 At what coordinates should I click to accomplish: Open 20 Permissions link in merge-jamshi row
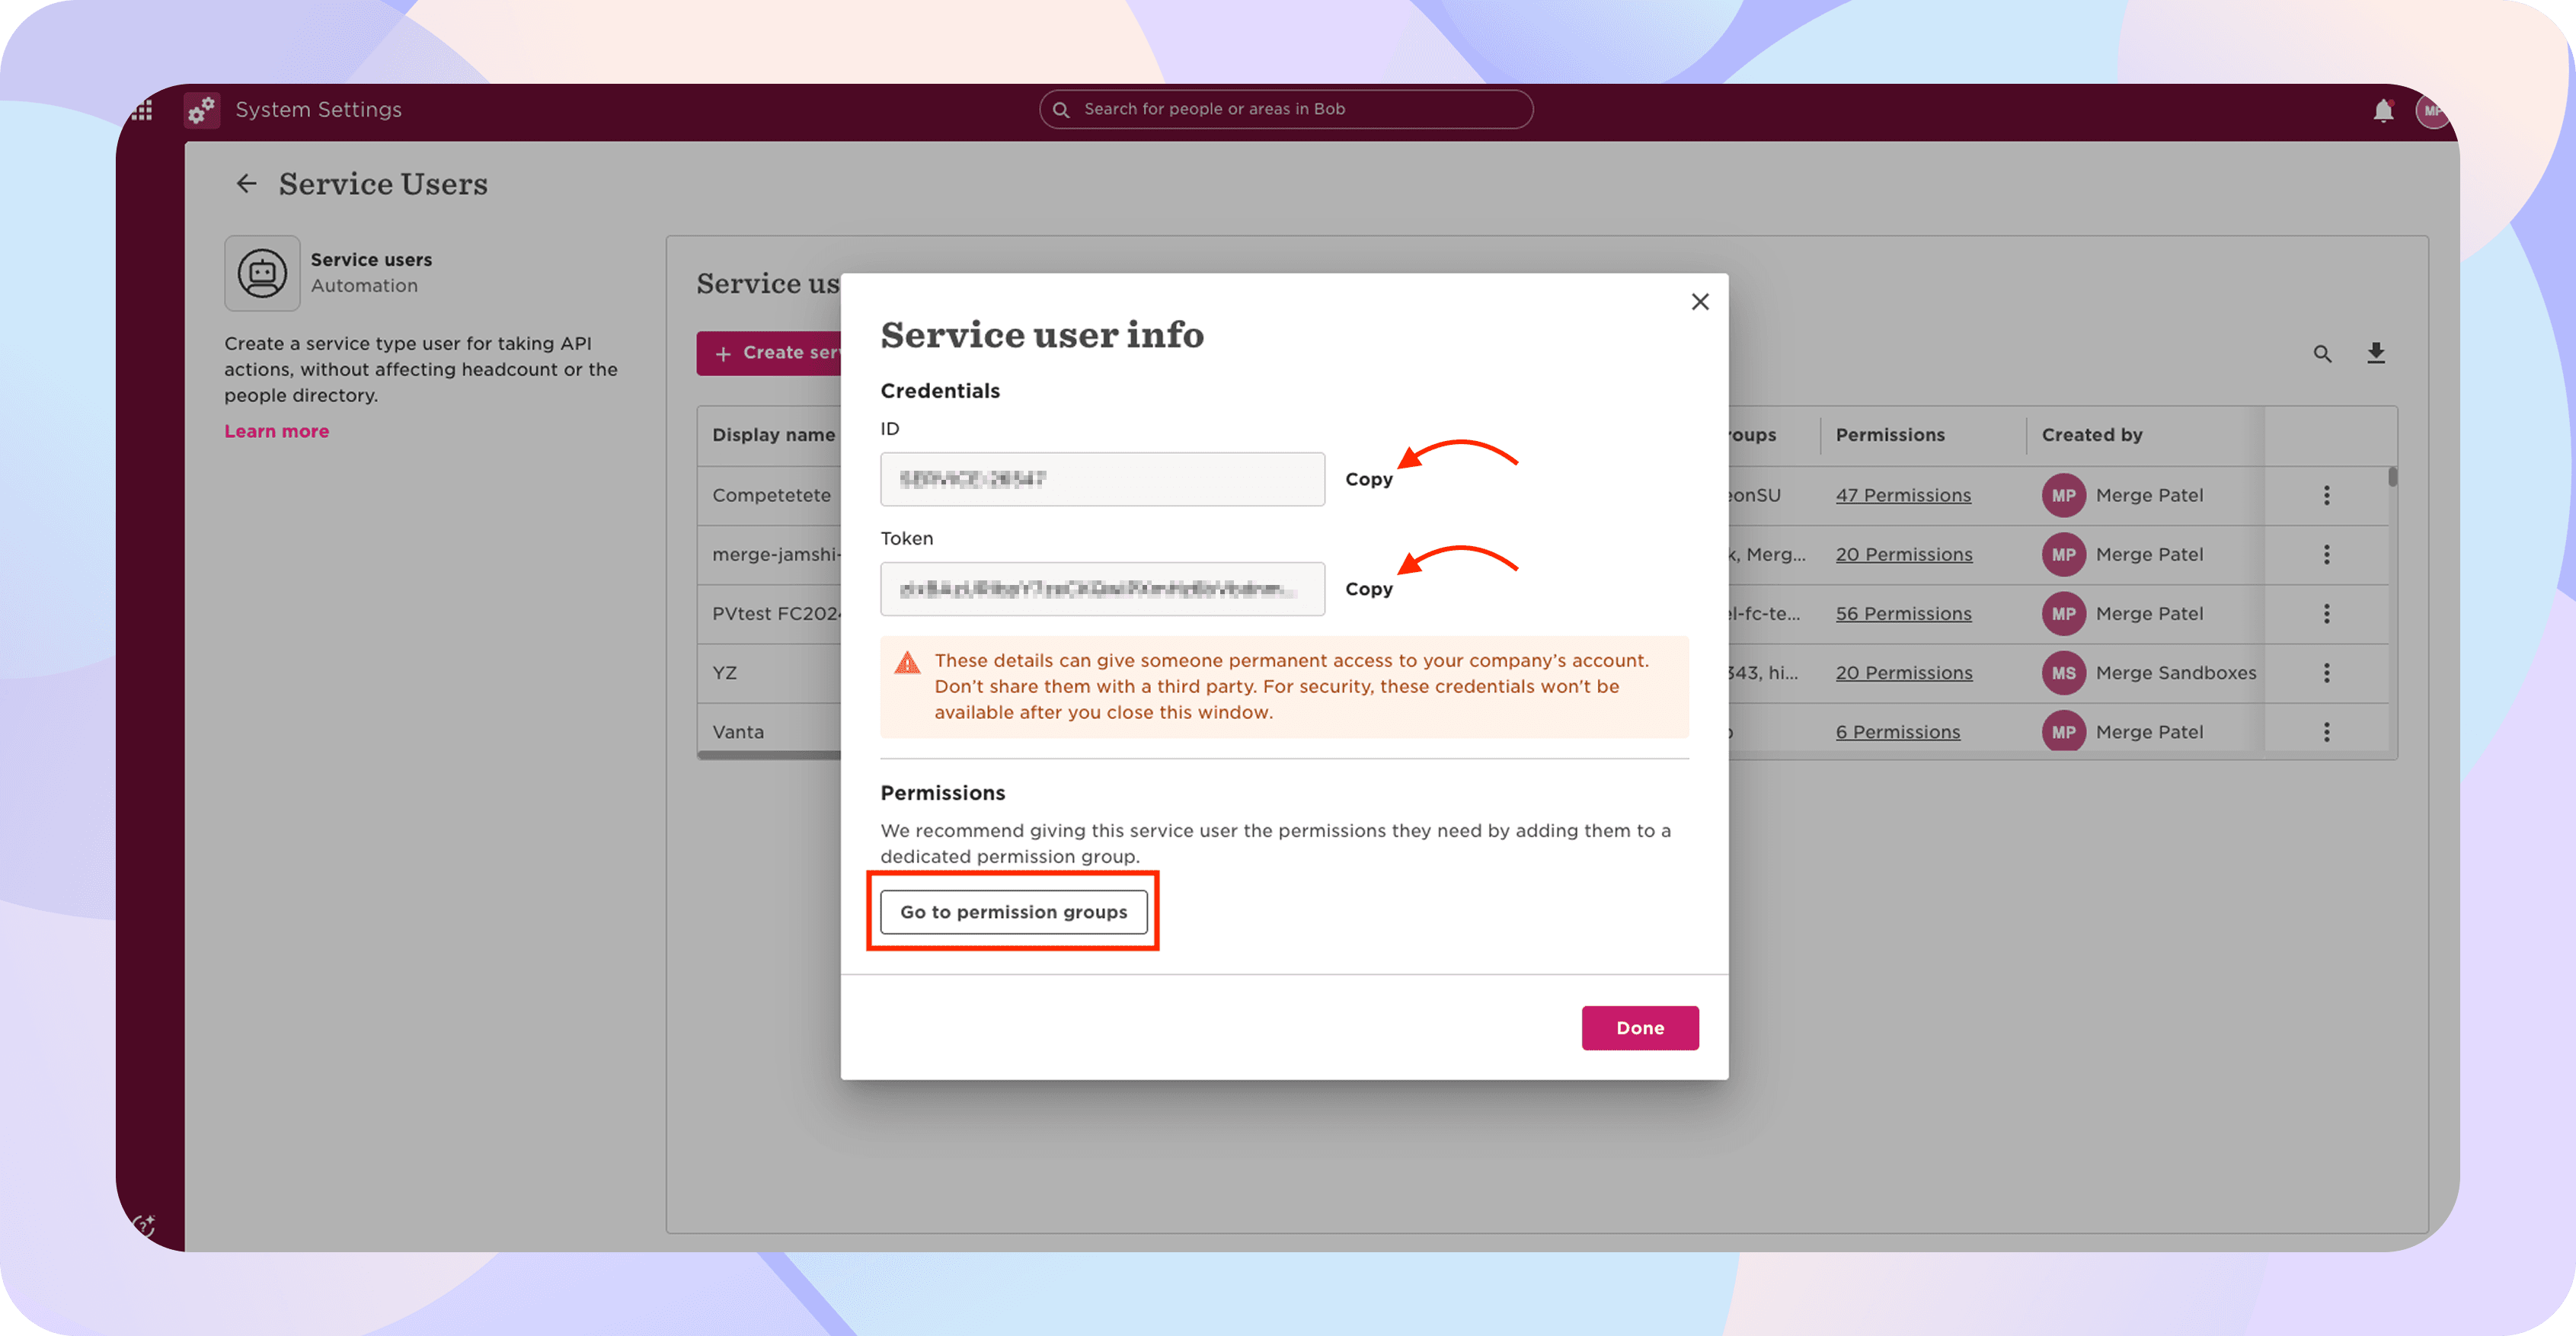[1904, 555]
